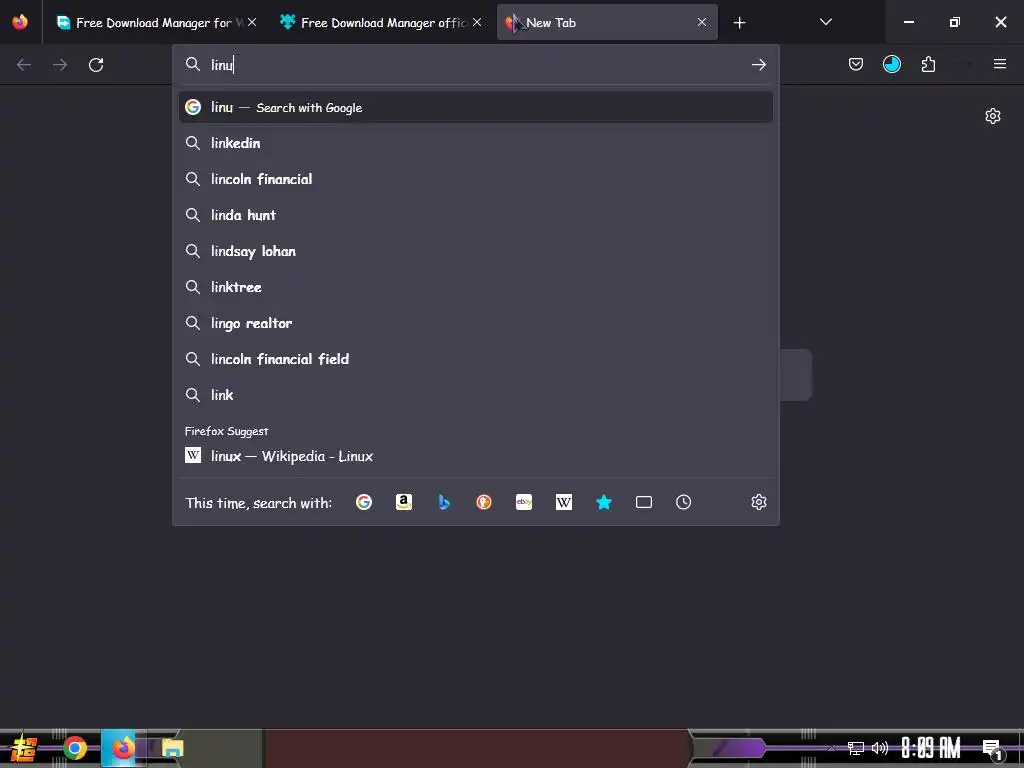Image resolution: width=1024 pixels, height=768 pixels.
Task: Search bookmarks using the star icon
Action: point(604,502)
